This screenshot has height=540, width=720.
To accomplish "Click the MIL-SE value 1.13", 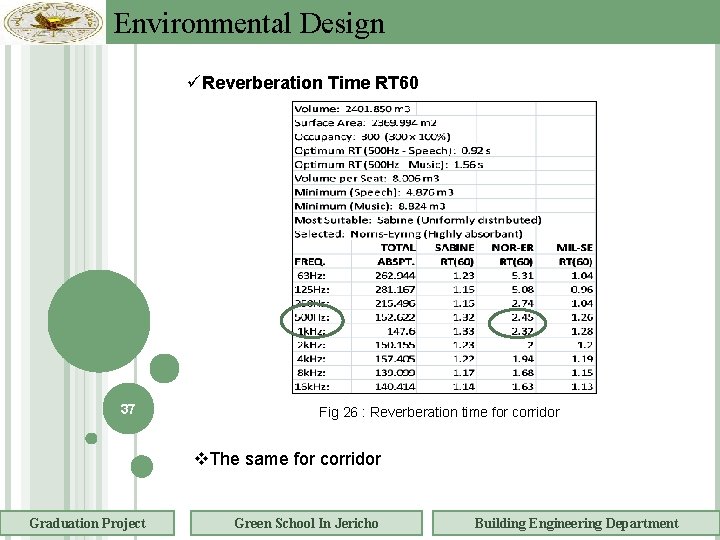I will pos(582,386).
